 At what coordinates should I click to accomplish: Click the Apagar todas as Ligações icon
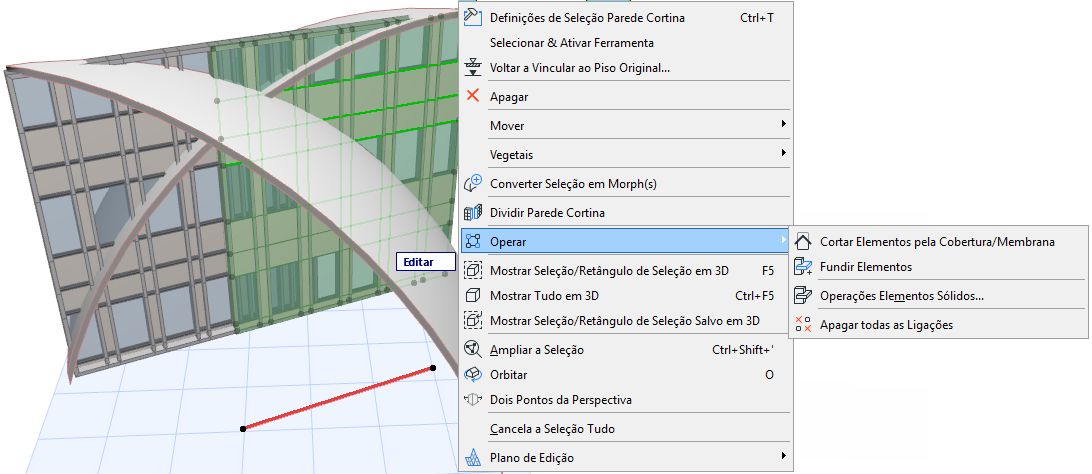pyautogui.click(x=803, y=324)
